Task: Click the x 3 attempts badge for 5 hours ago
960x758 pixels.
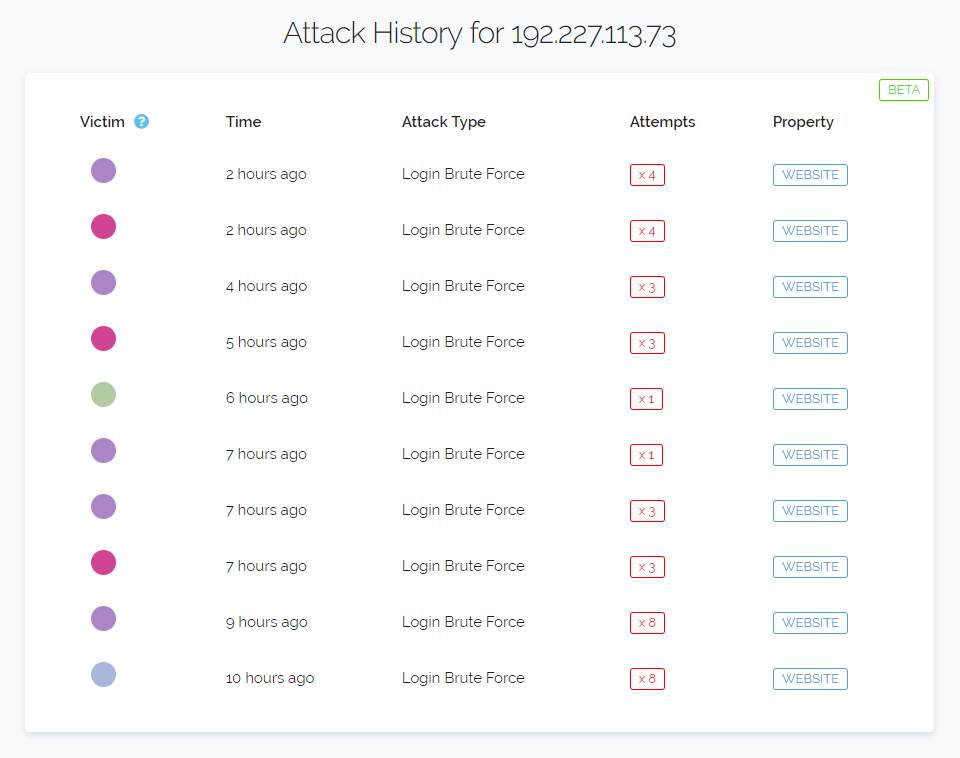Action: tap(647, 343)
